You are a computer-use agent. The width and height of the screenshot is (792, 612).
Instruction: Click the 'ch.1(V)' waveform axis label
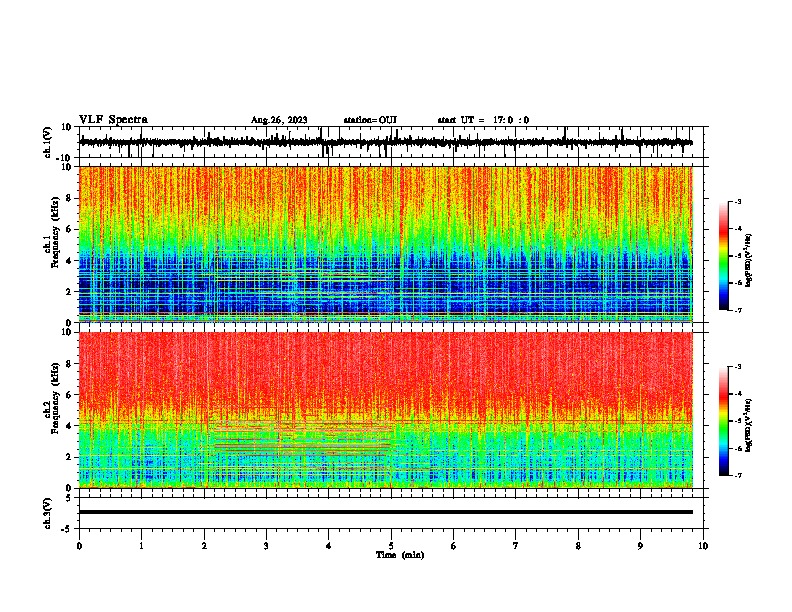48,142
